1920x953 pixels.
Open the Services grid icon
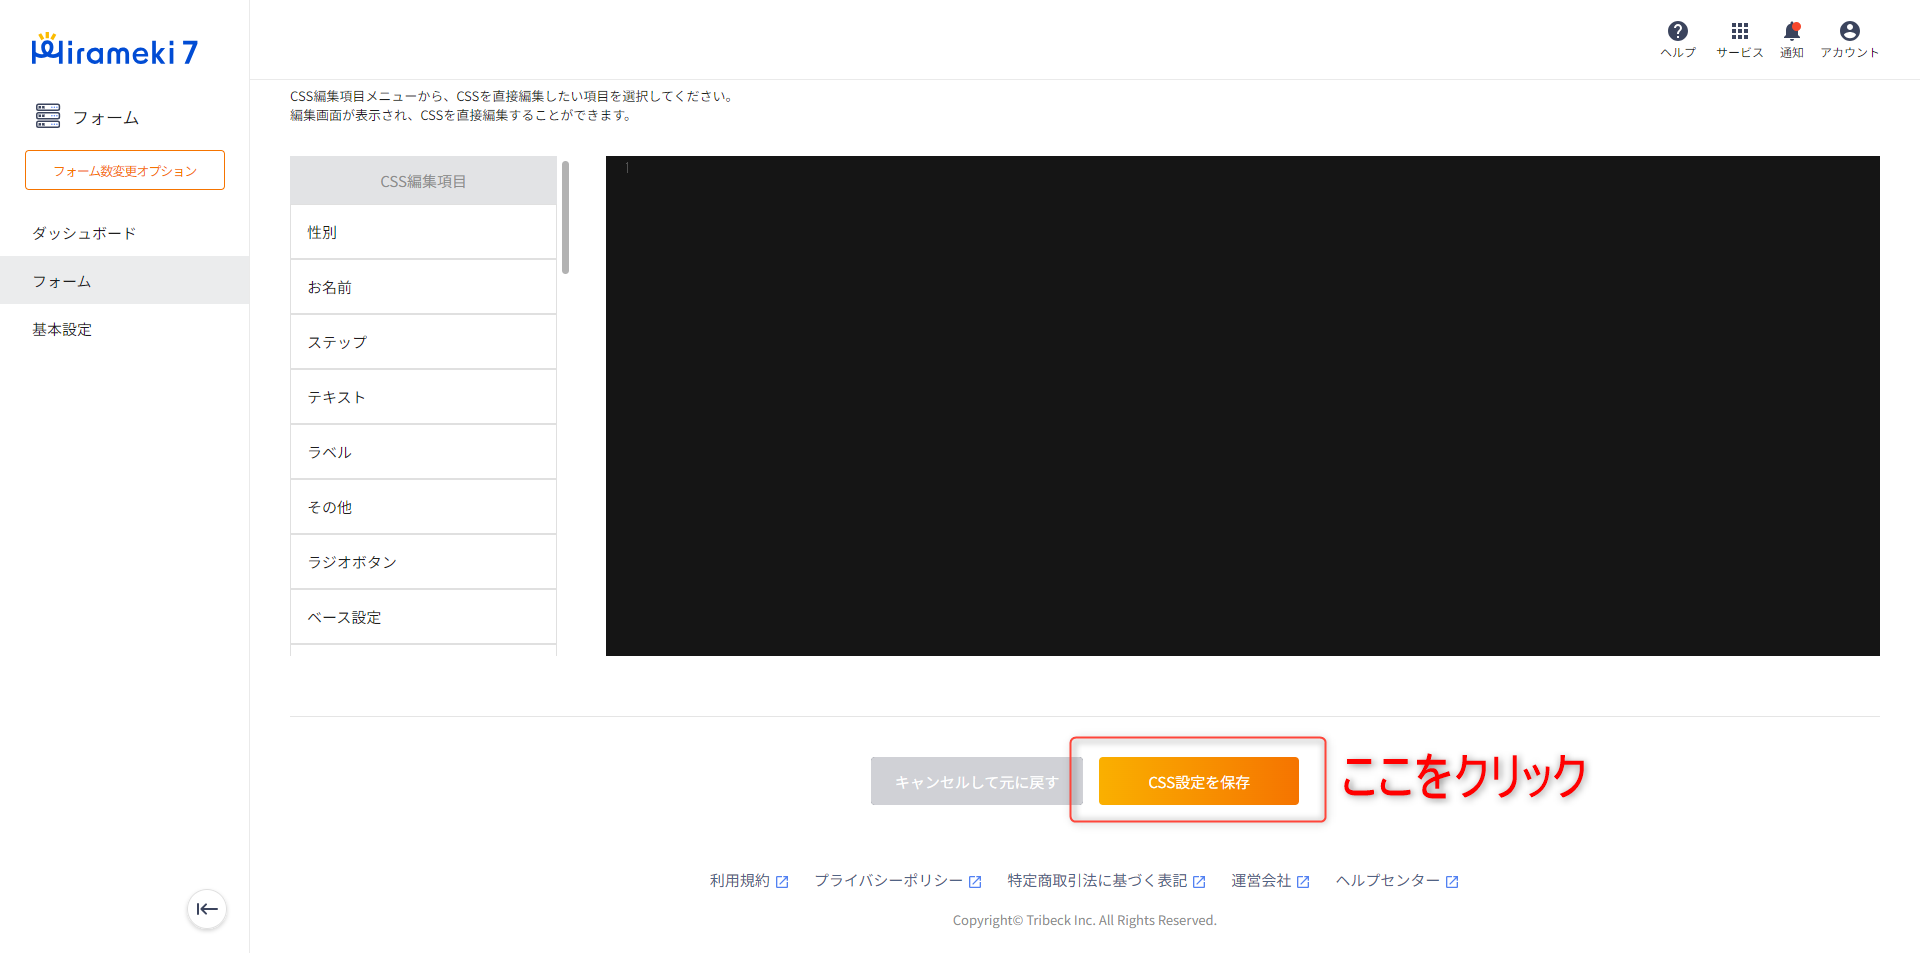[x=1739, y=32]
